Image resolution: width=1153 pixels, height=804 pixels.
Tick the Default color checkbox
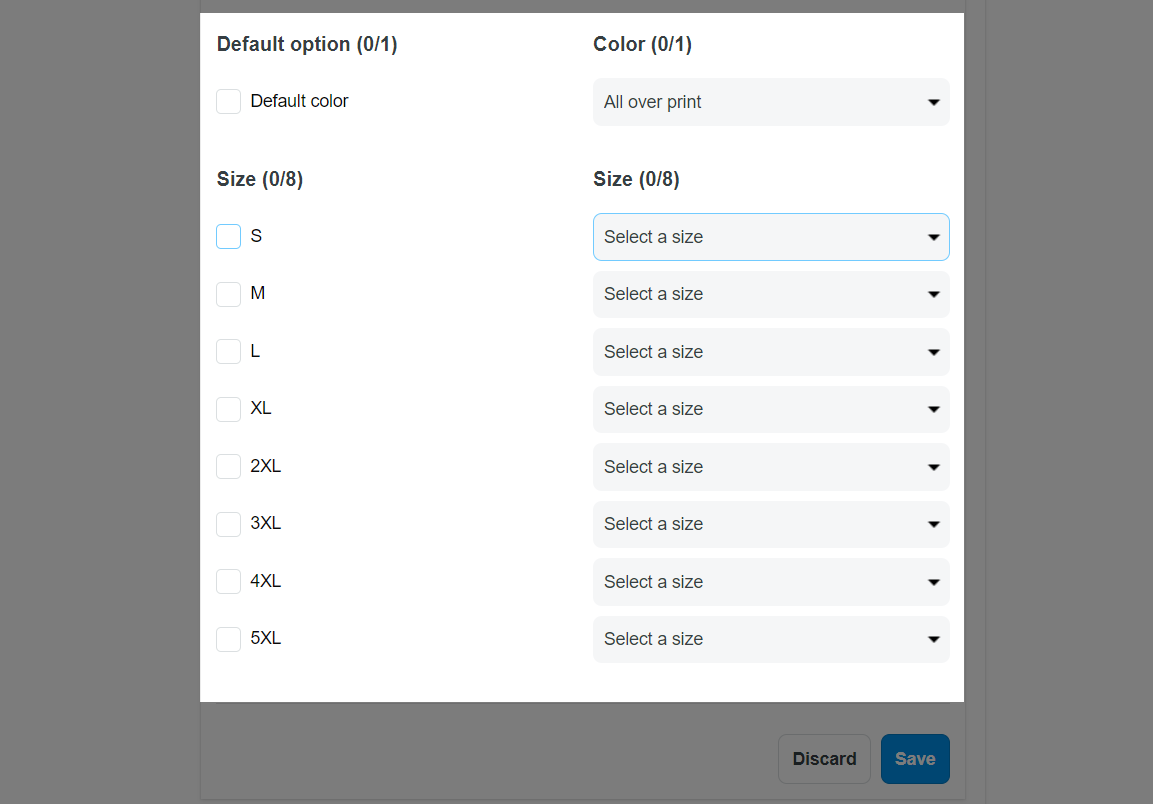[x=229, y=102]
